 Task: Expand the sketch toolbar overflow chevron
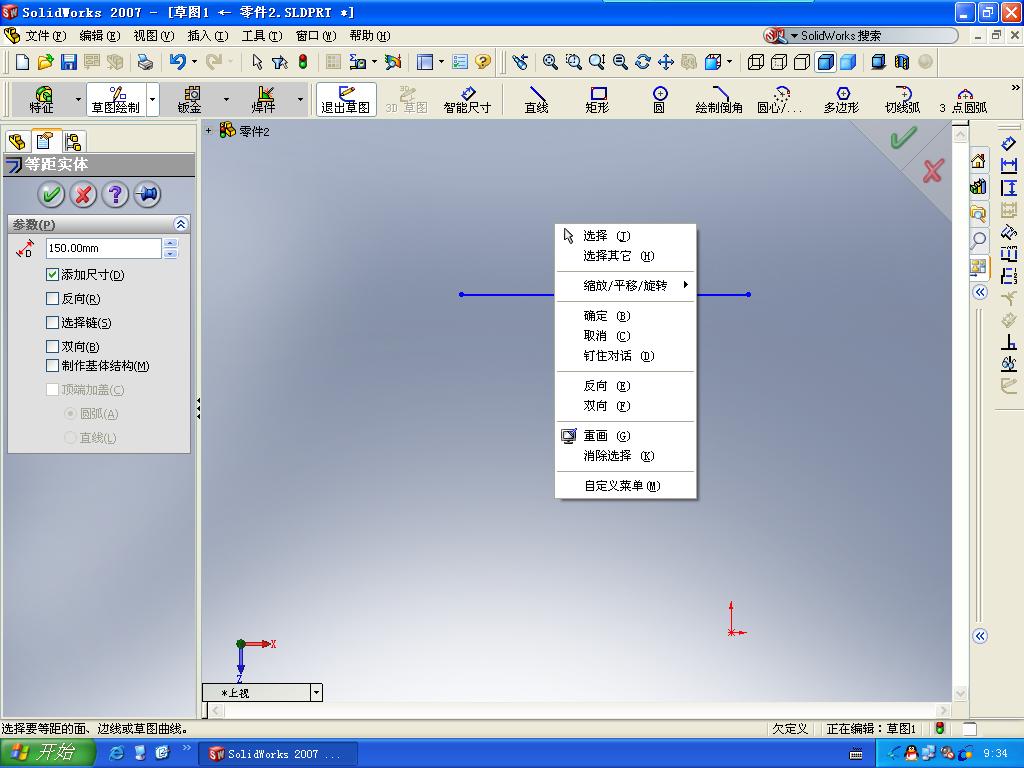tap(1015, 87)
